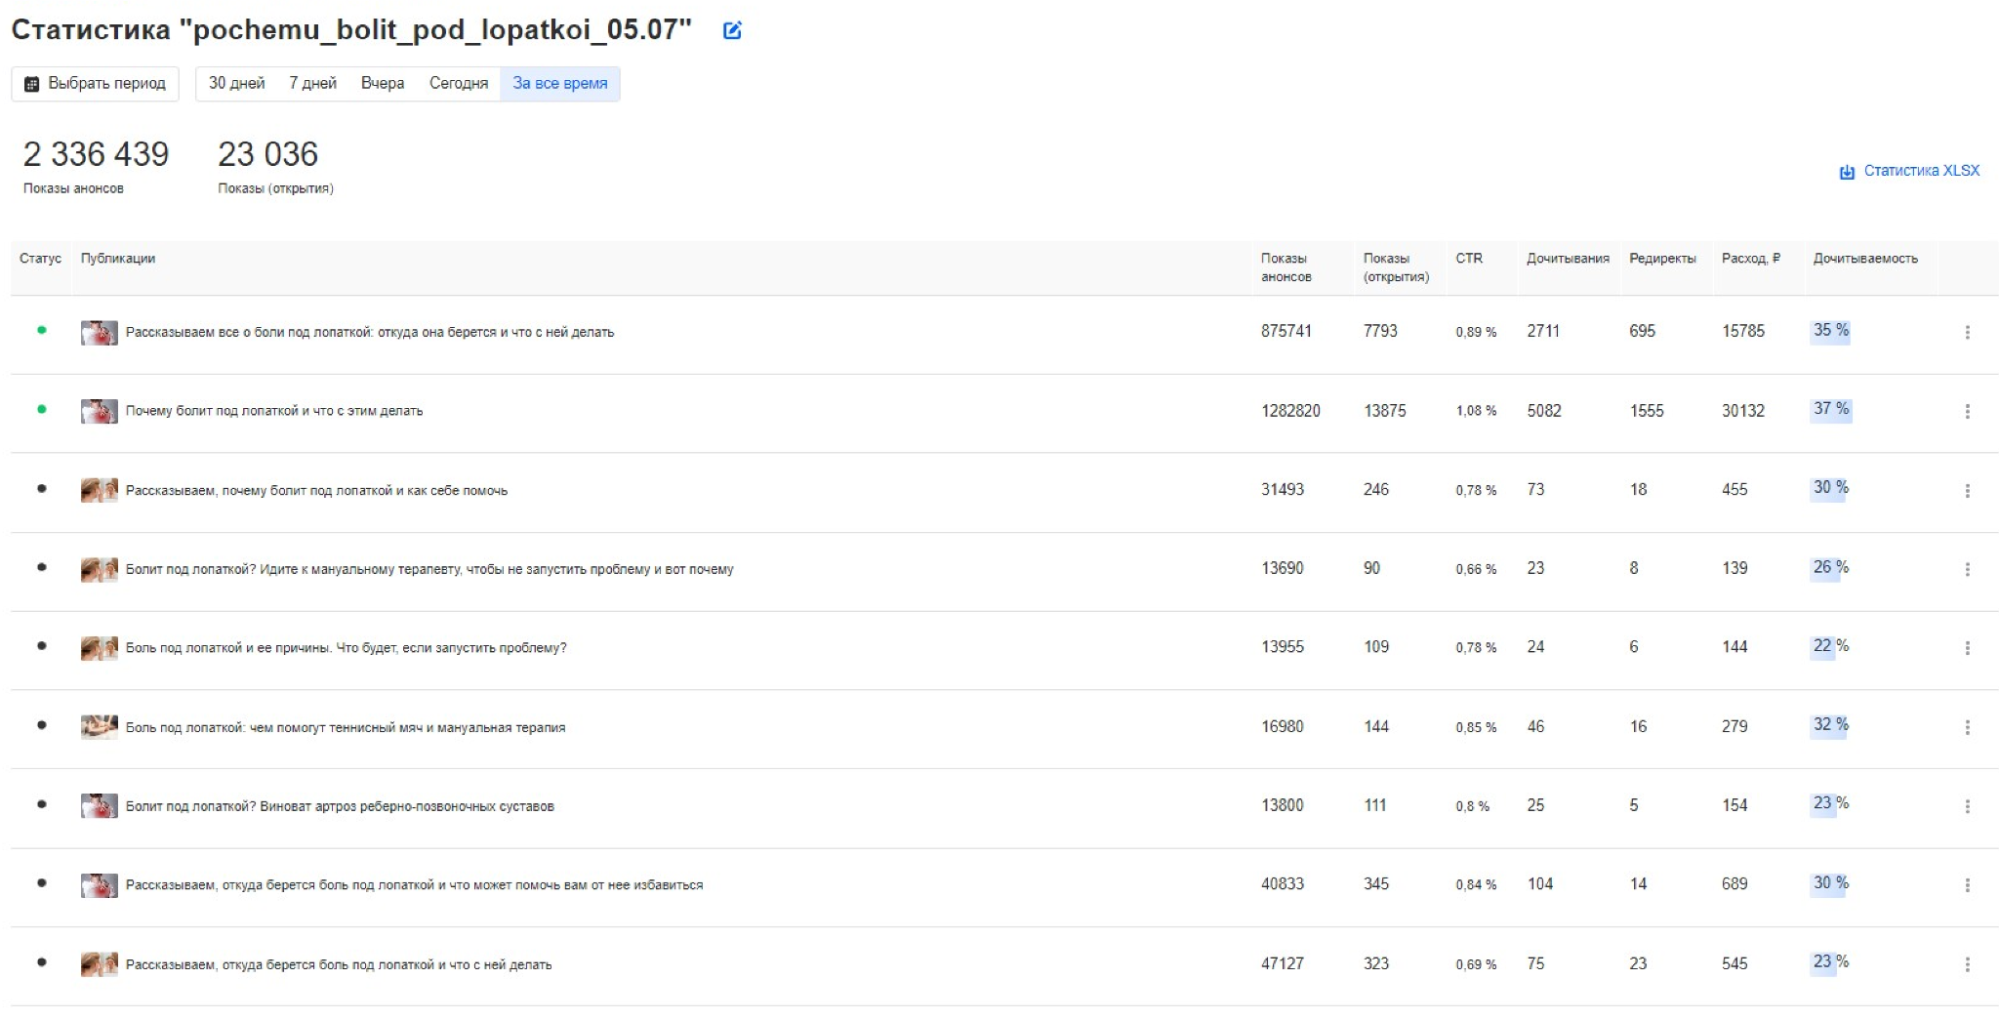Click download icon next to Статистика XLSX
Image resolution: width=1999 pixels, height=1036 pixels.
1846,172
